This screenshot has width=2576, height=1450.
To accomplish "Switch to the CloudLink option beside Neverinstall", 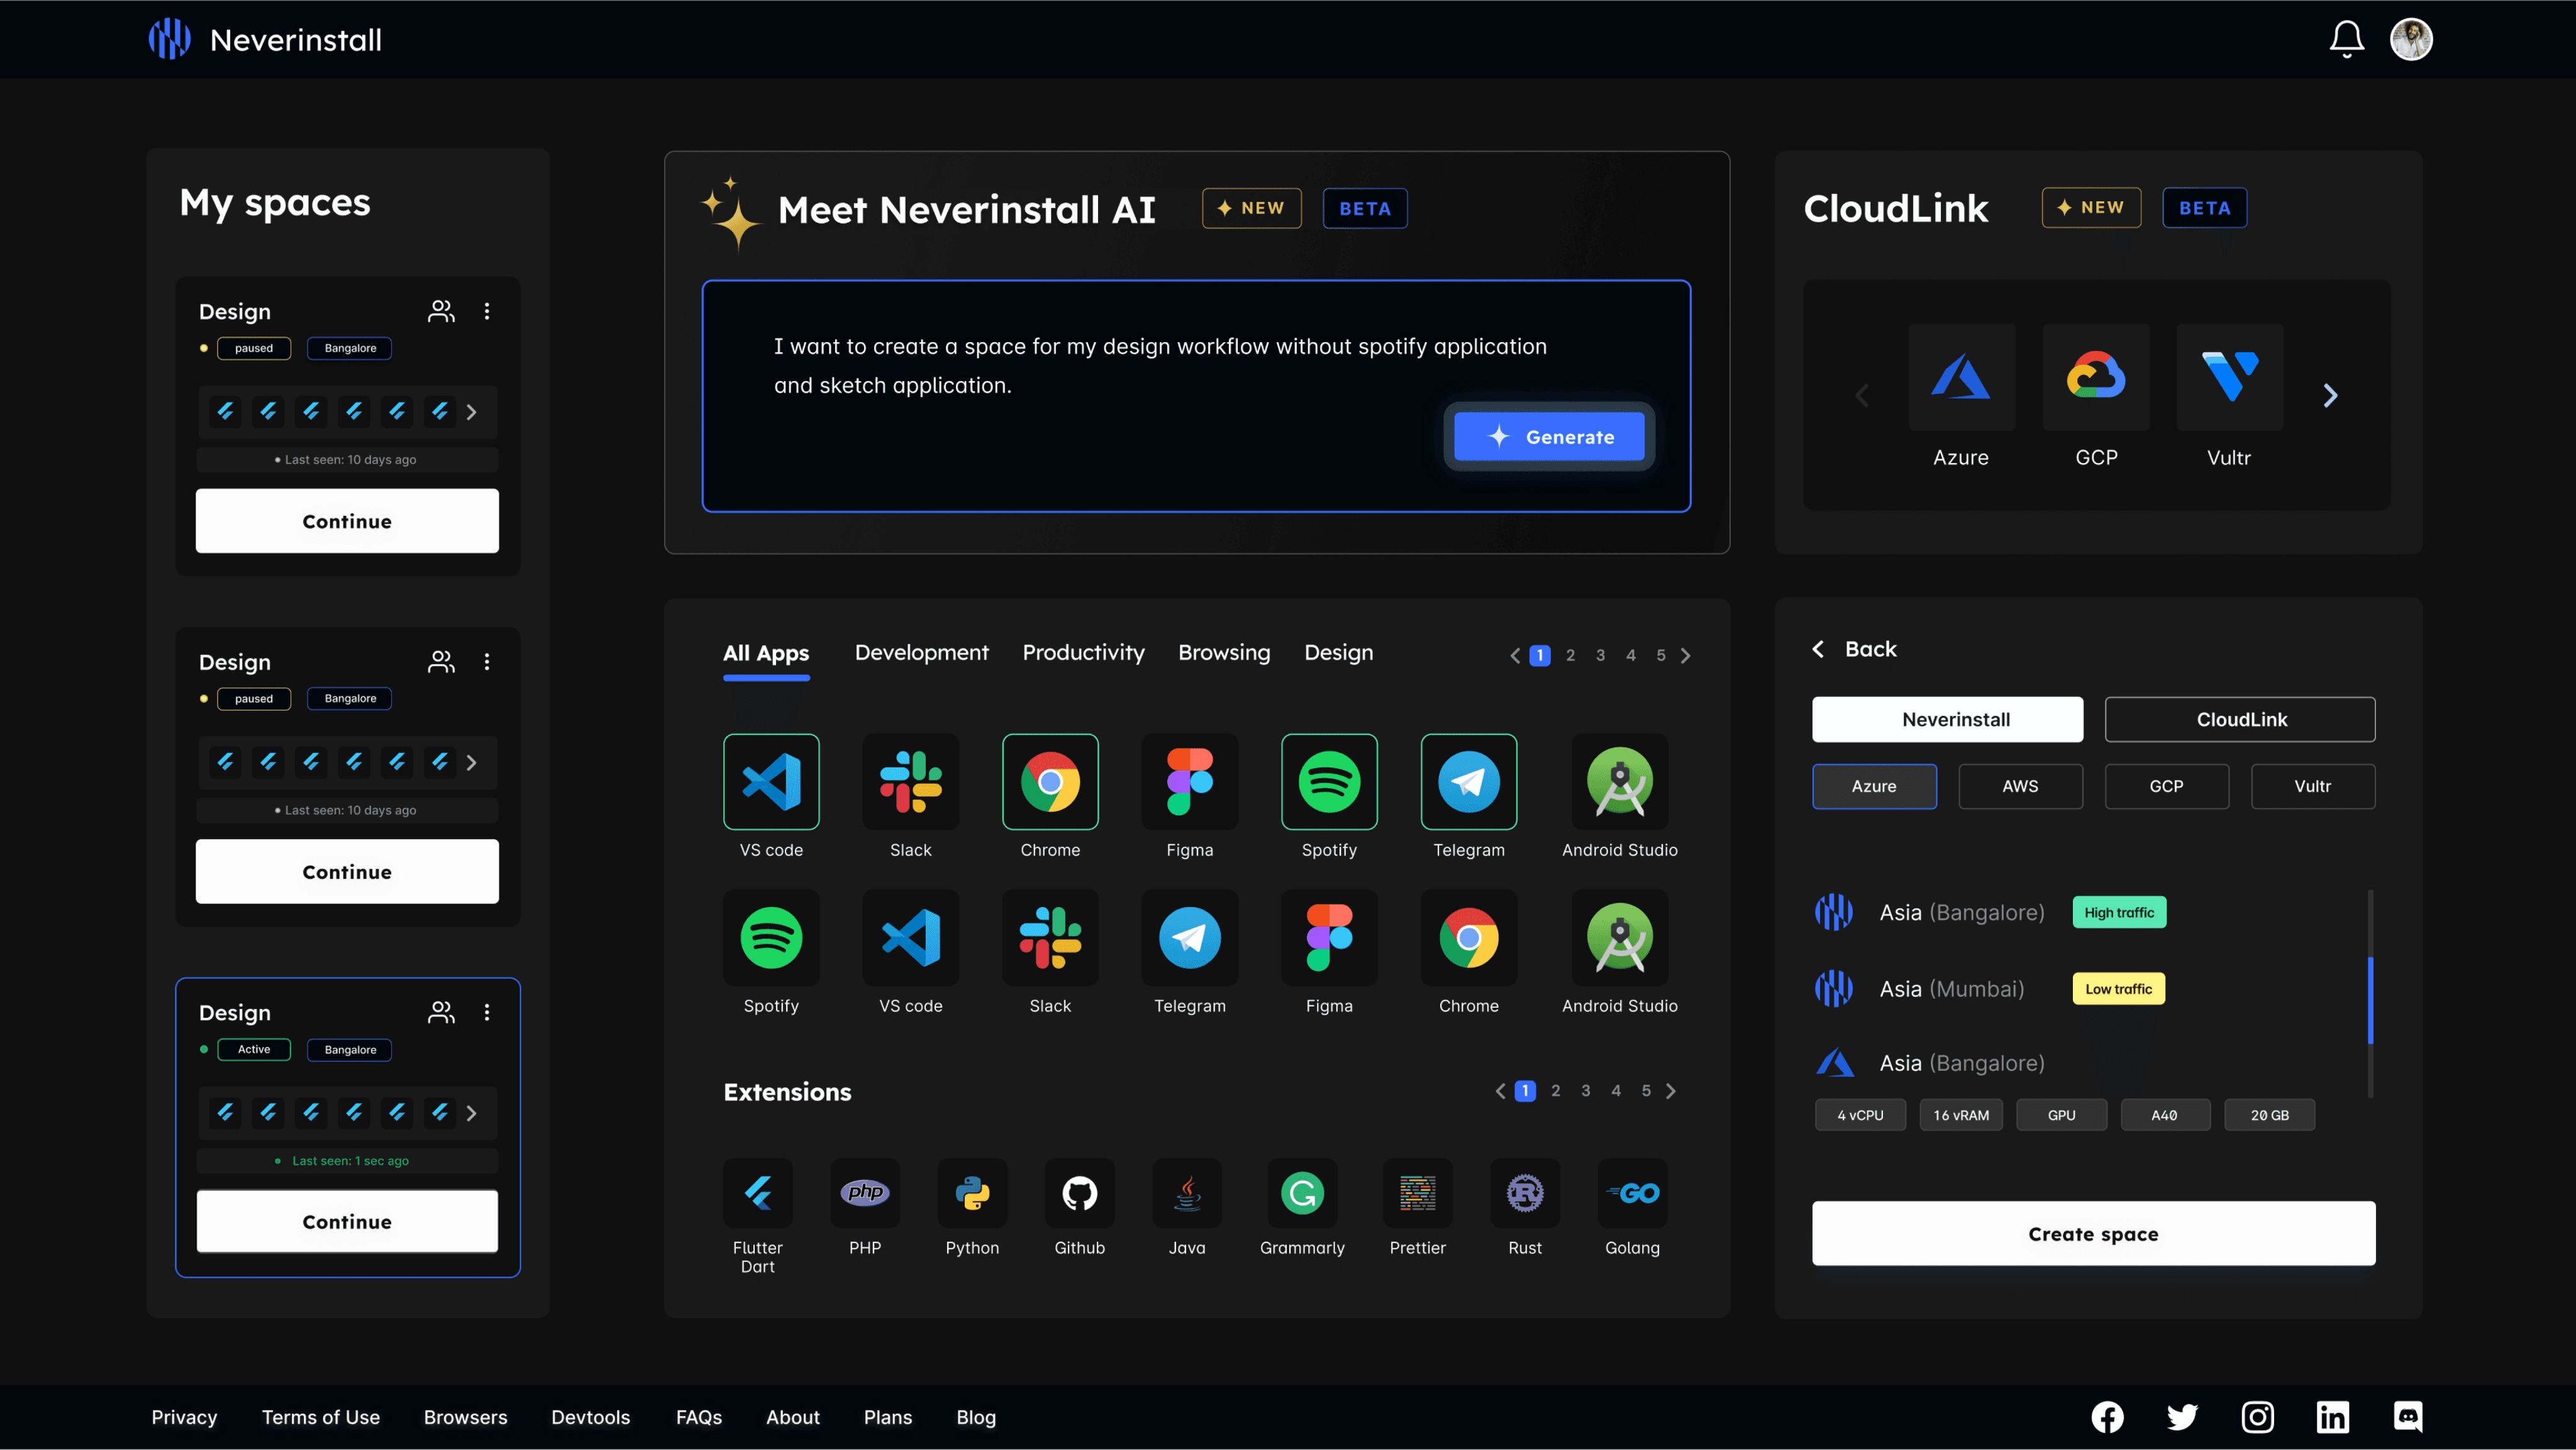I will pos(2240,719).
